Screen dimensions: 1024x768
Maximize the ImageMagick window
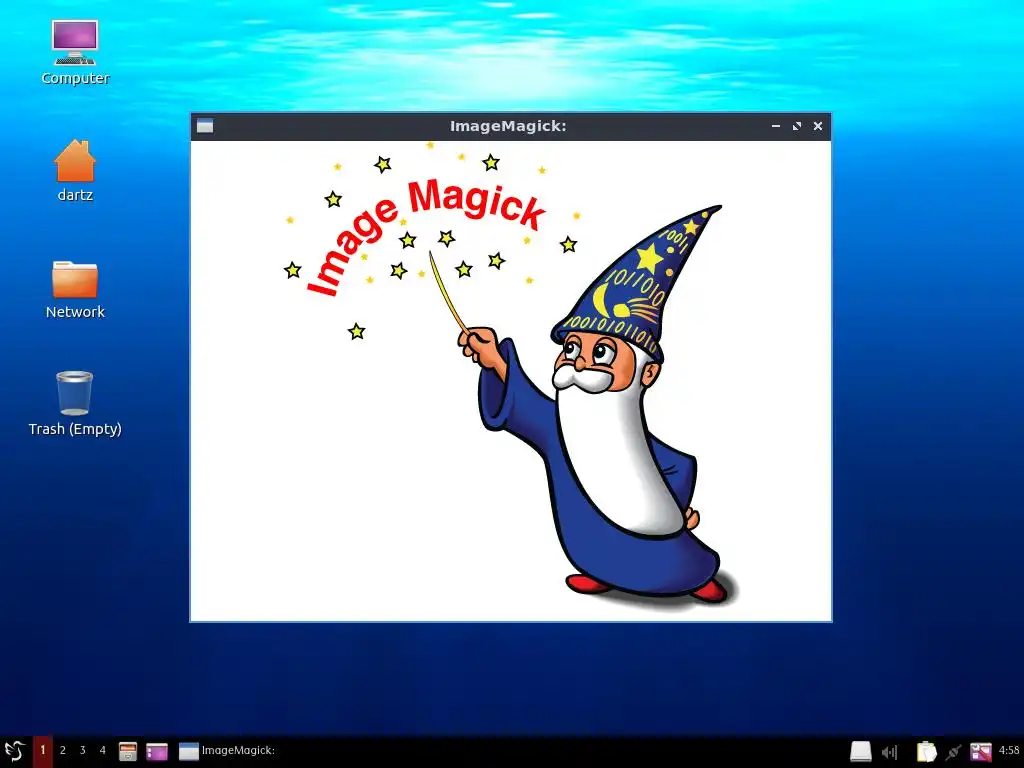click(797, 126)
